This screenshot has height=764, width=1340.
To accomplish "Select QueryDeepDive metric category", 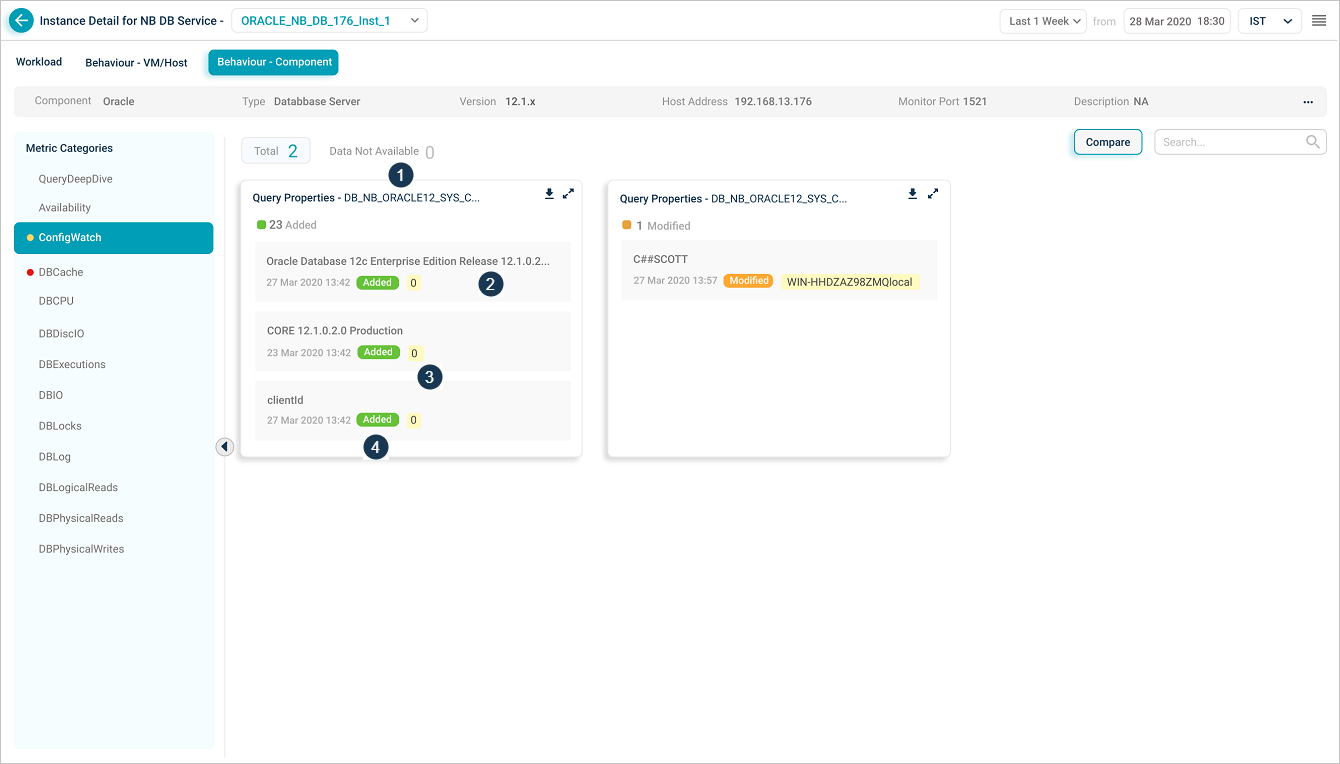I will pos(75,179).
